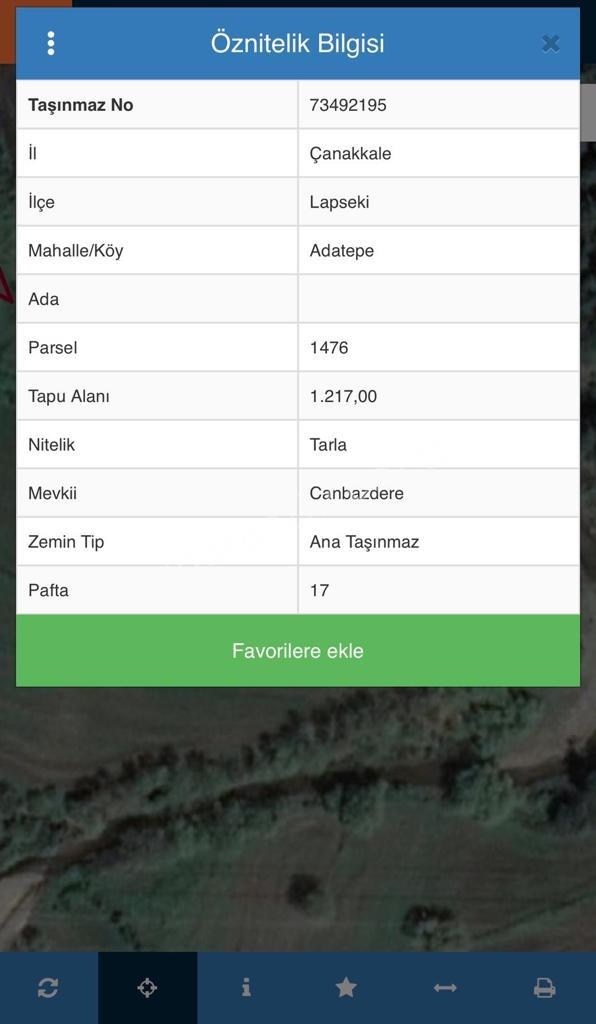Click the Zemin Tip row label

click(x=66, y=542)
